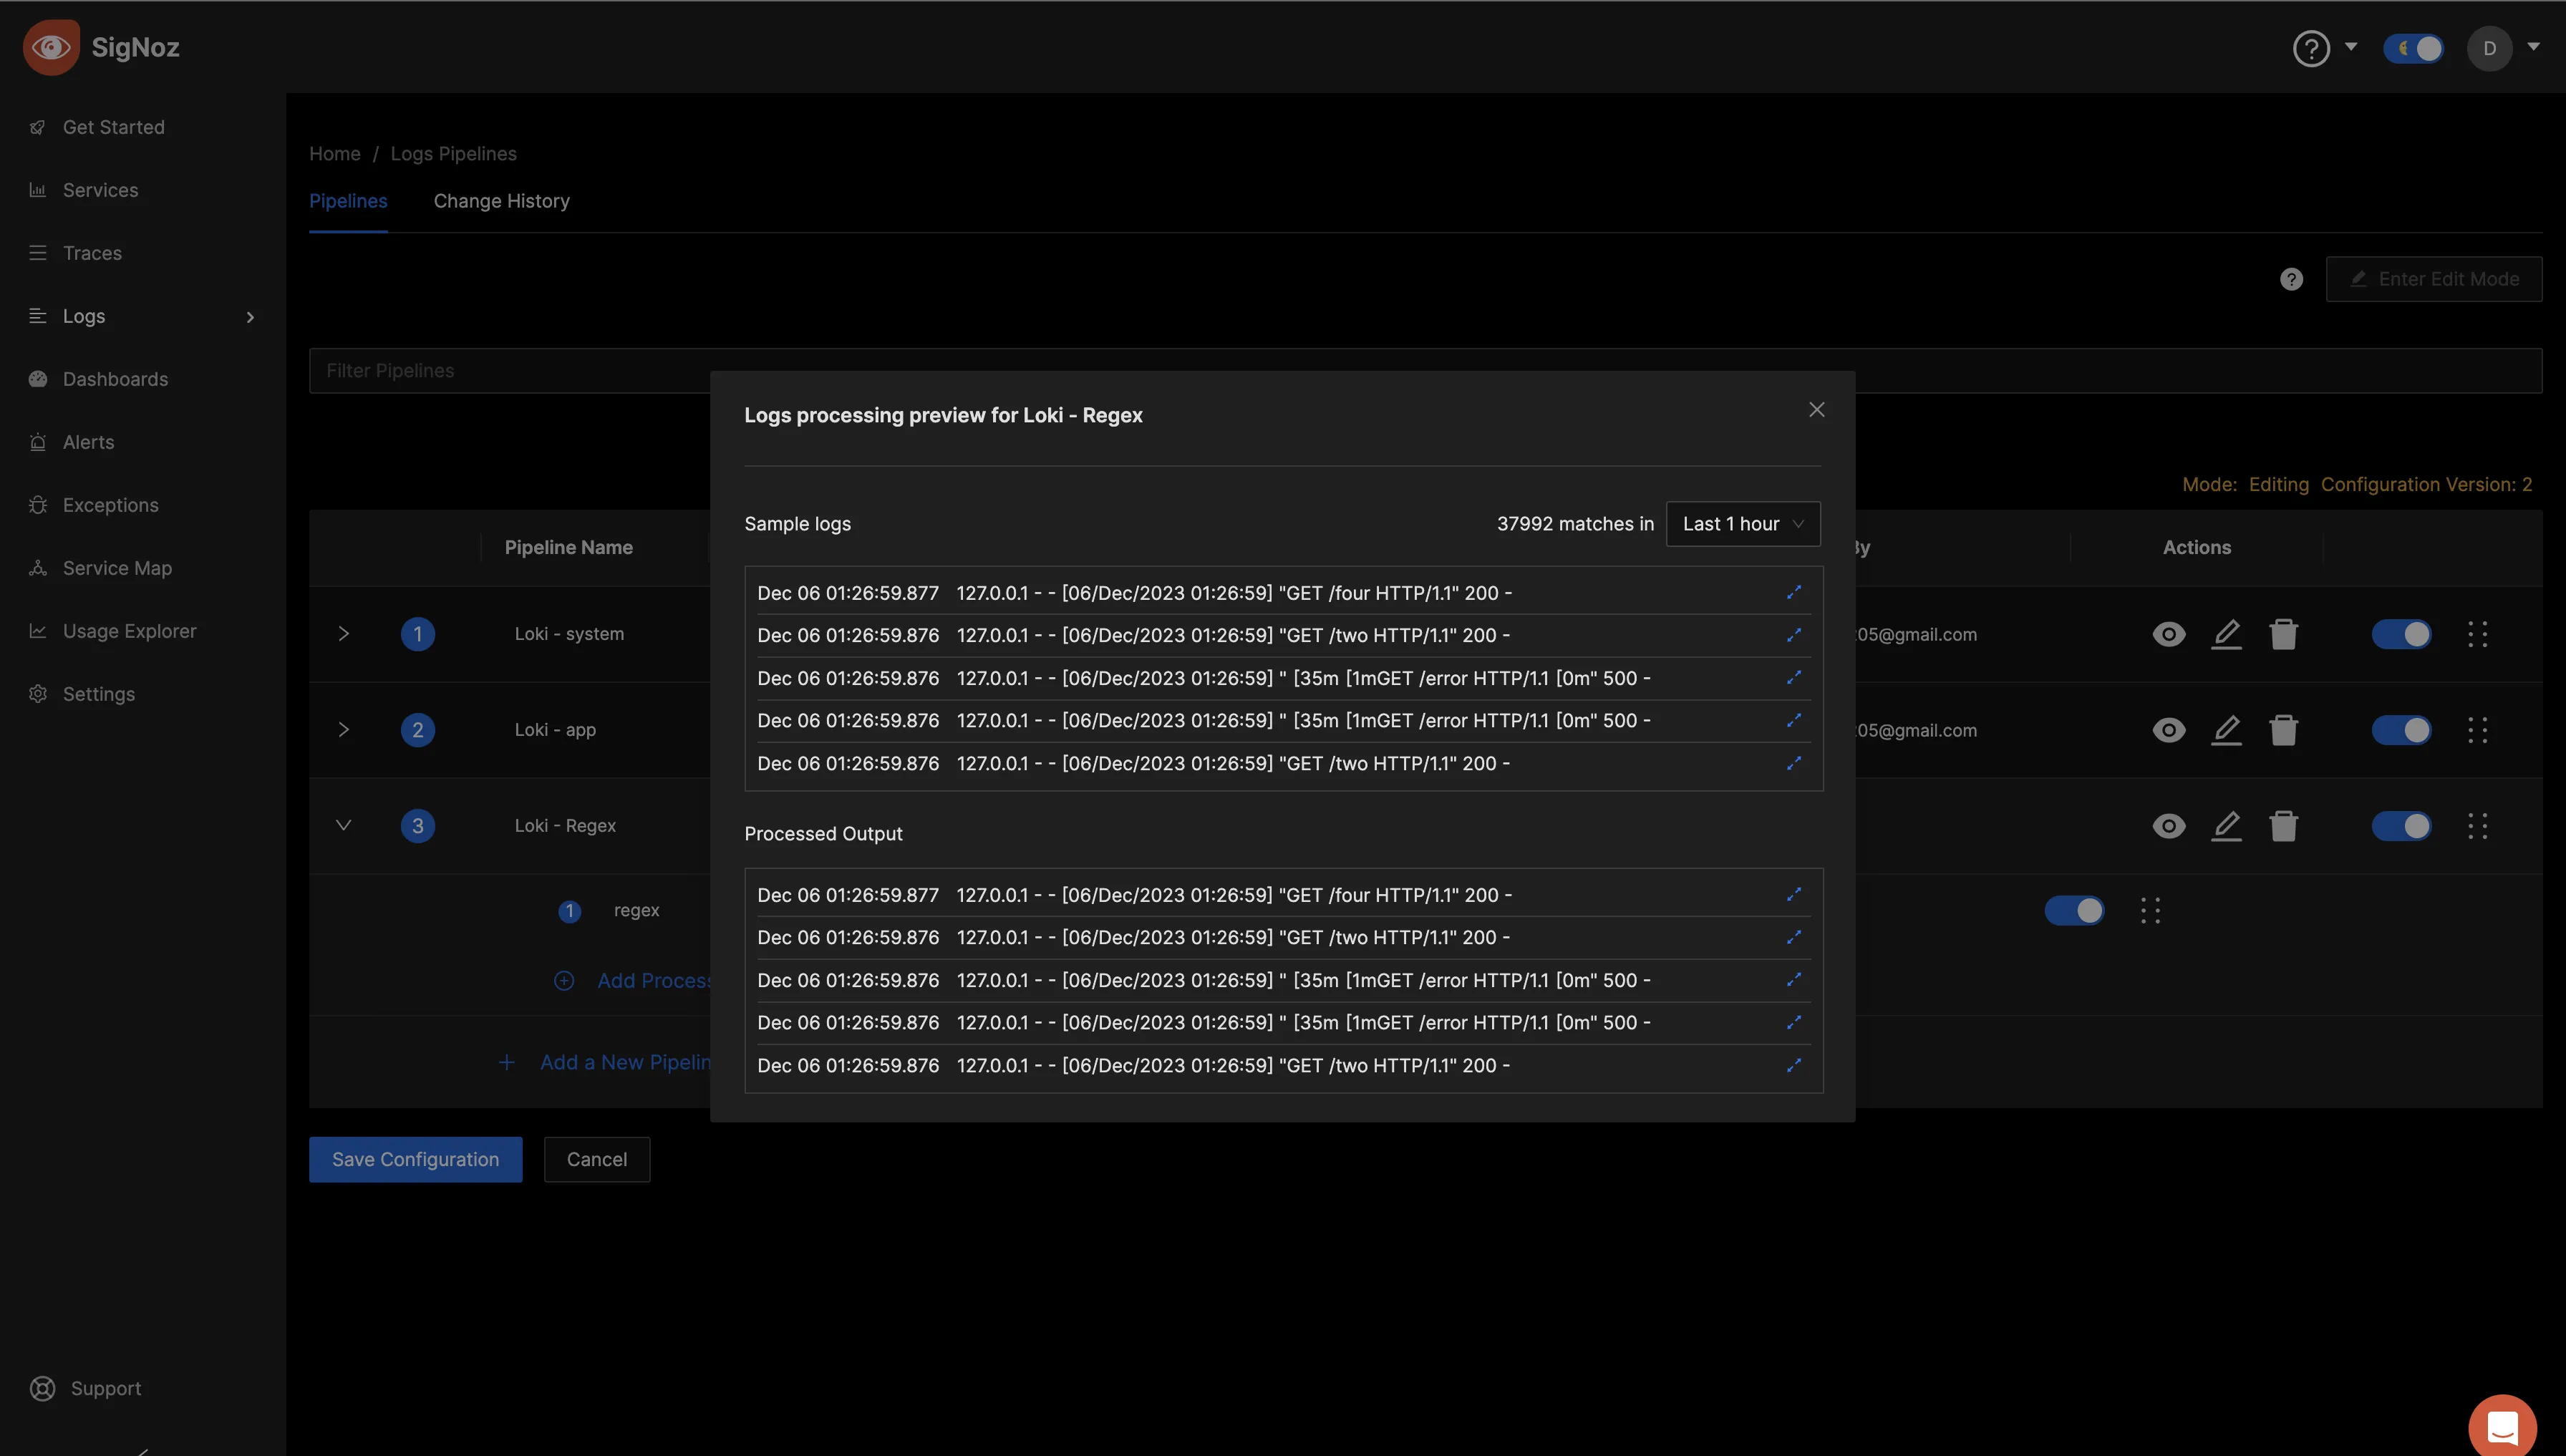2566x1456 pixels.
Task: Switch to the Change History tab
Action: pos(501,201)
